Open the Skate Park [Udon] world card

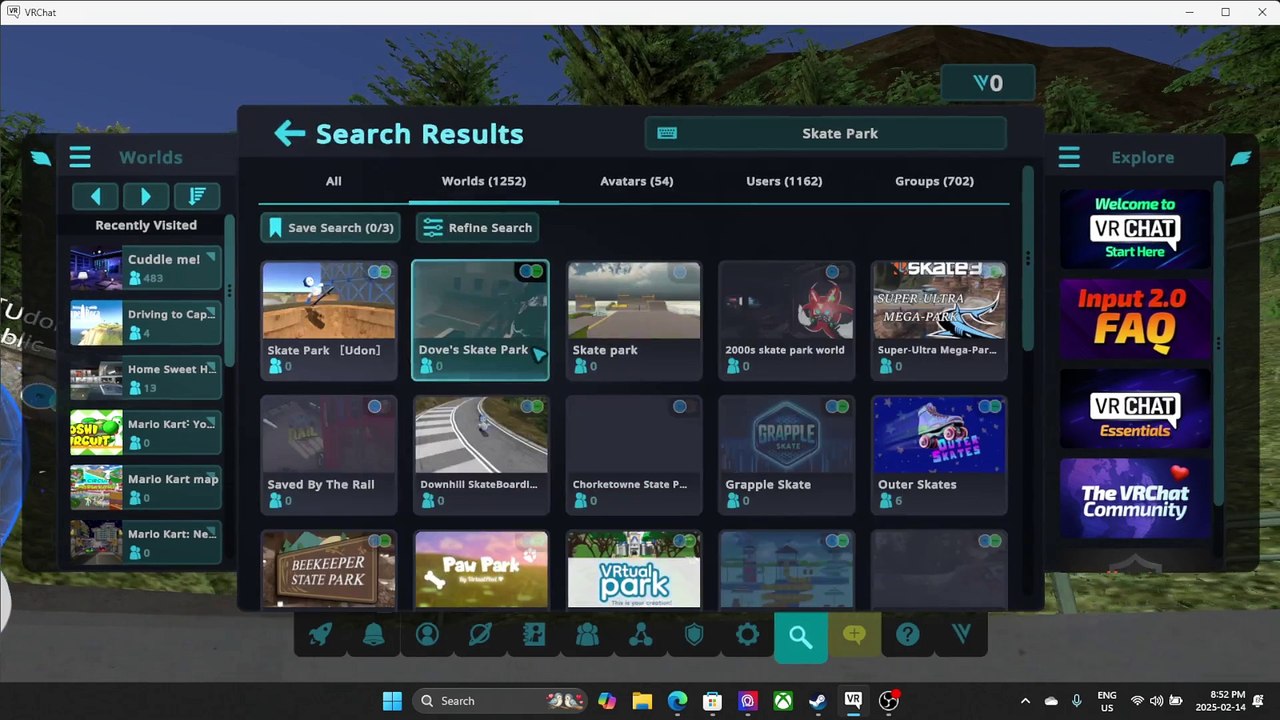pyautogui.click(x=329, y=320)
